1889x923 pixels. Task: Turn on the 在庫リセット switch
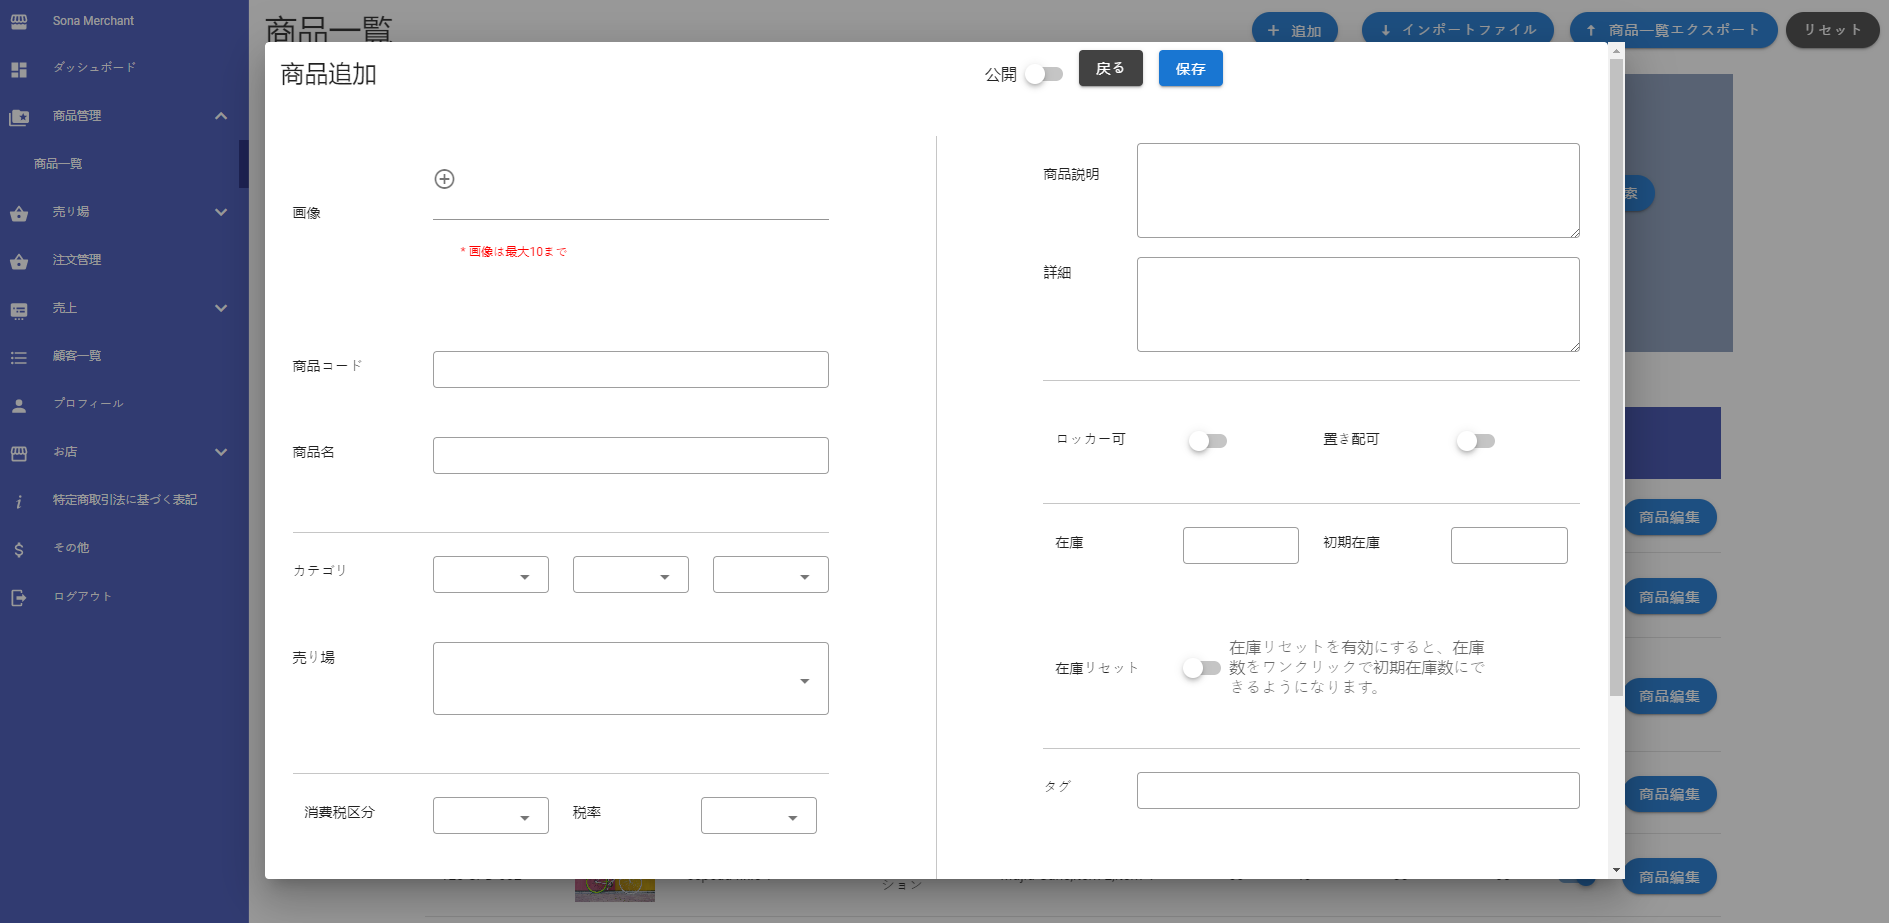[x=1201, y=668]
